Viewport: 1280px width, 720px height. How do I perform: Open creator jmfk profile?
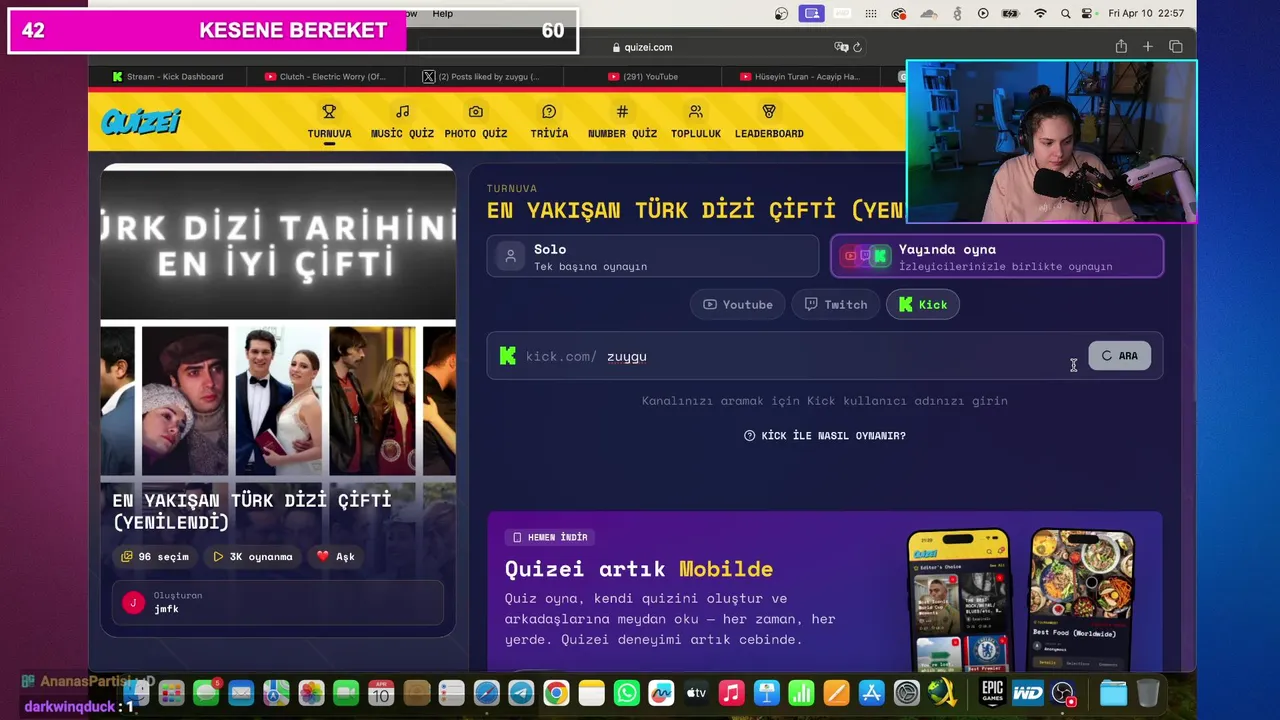[278, 602]
